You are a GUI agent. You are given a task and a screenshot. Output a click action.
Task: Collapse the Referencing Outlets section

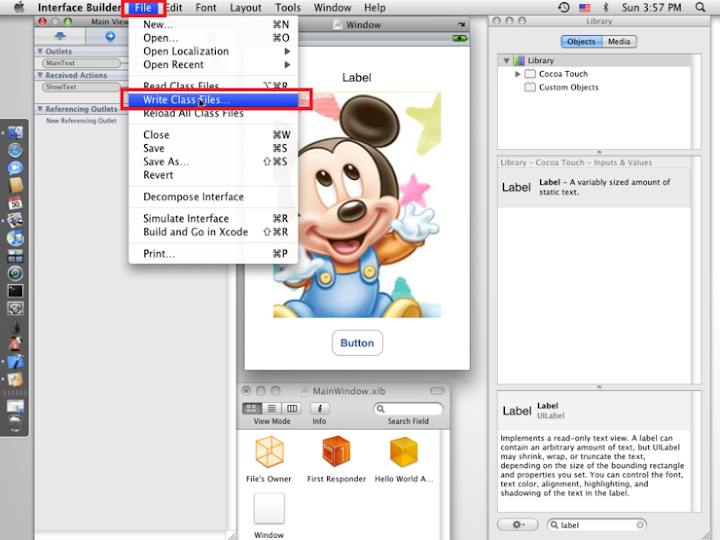pyautogui.click(x=40, y=109)
